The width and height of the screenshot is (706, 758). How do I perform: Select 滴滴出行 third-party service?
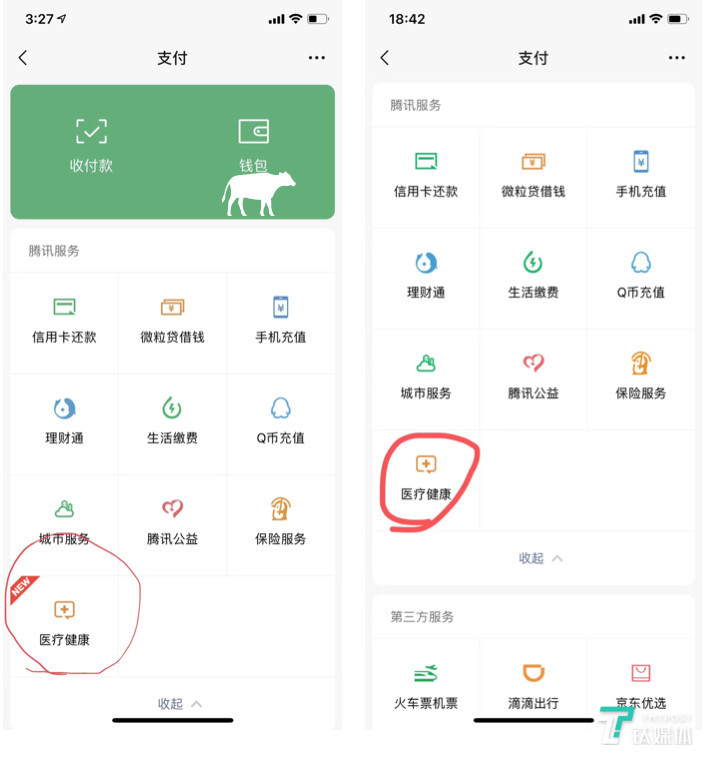point(533,686)
